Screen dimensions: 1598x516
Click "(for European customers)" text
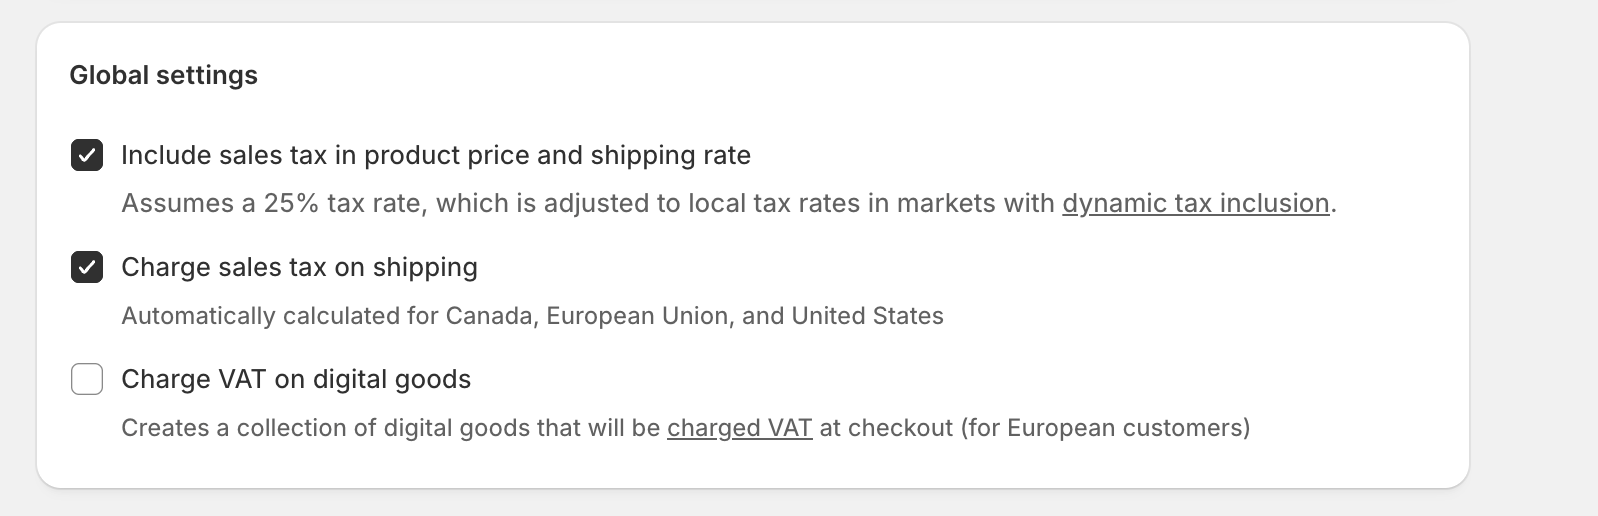tap(1105, 428)
